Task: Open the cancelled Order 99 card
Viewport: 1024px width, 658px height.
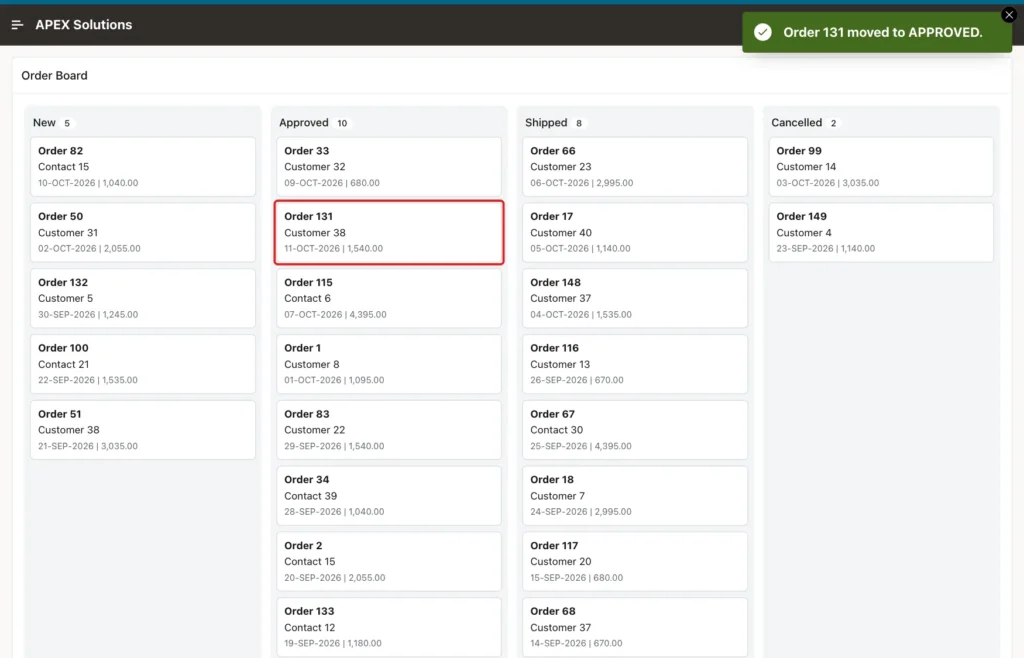Action: 882,166
